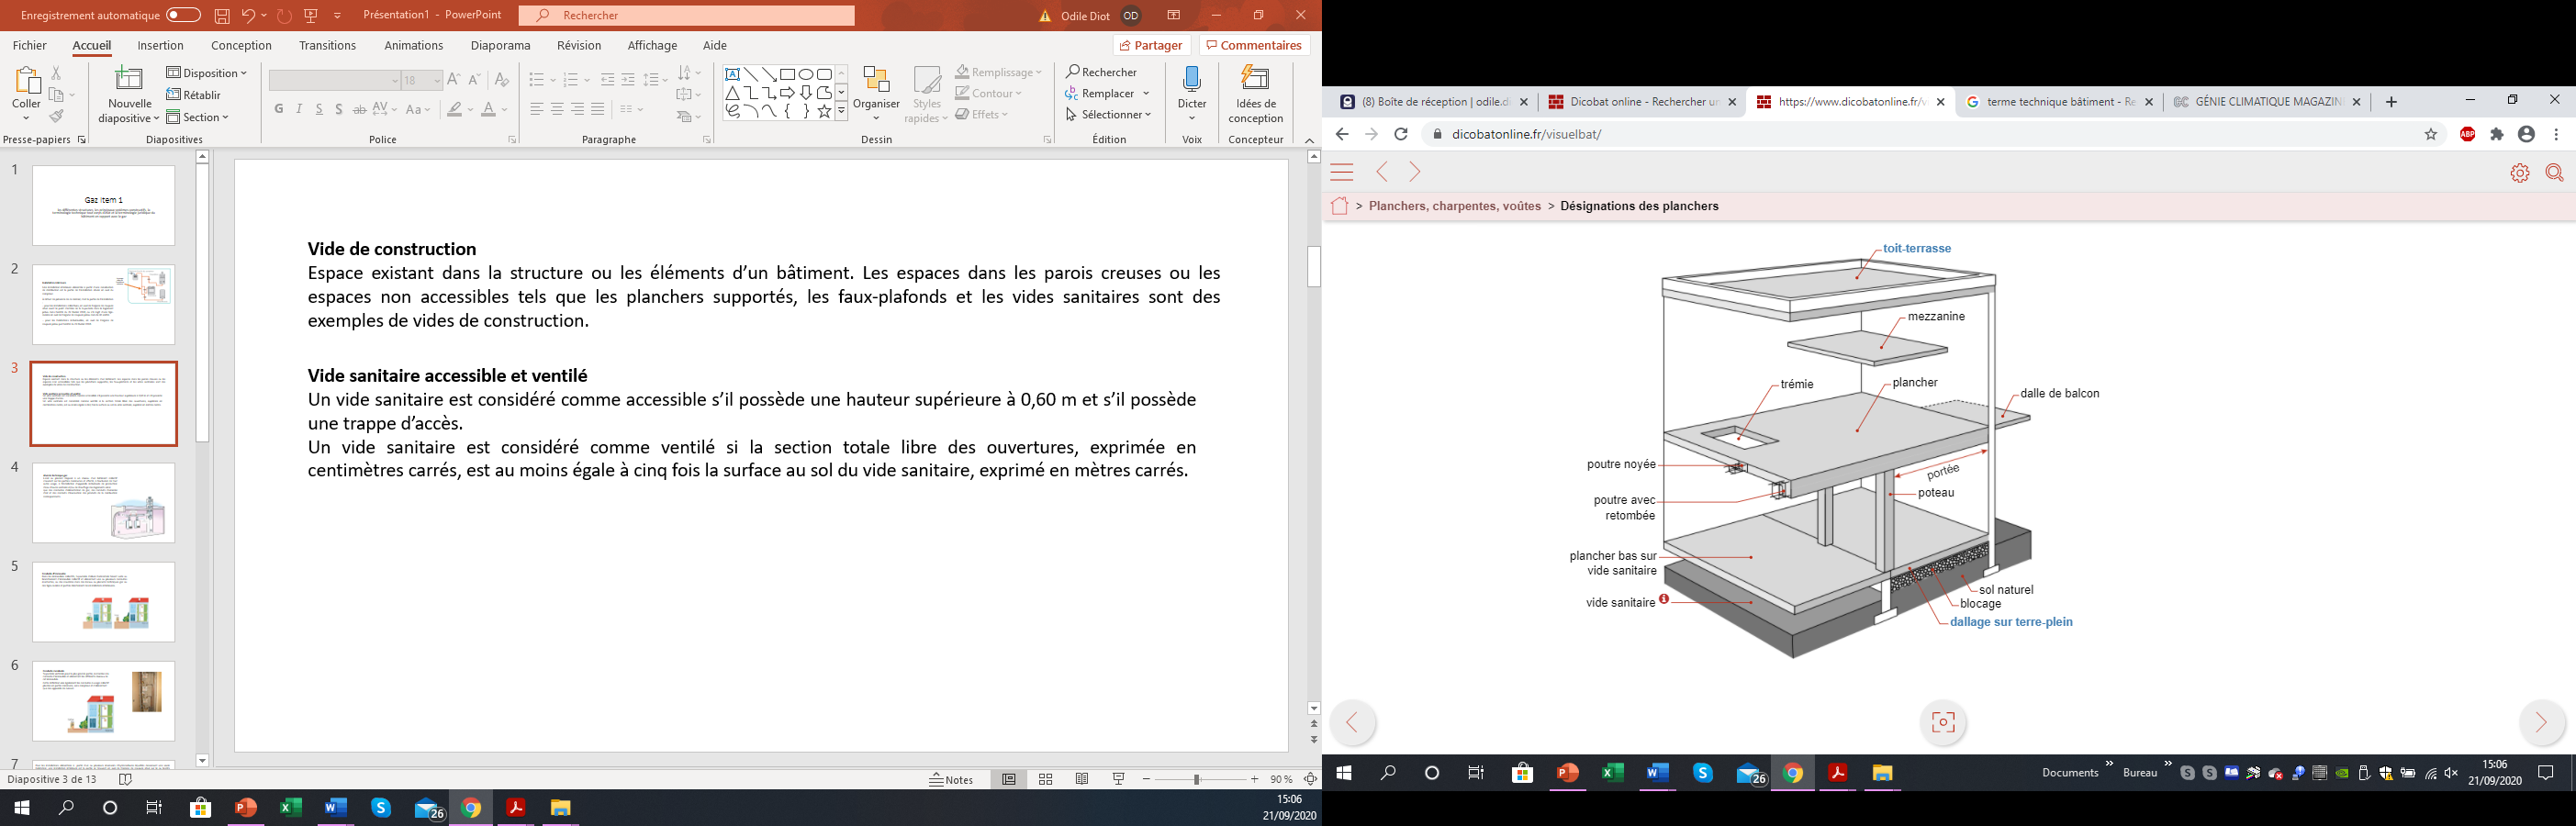Collapse the ribbon with the chevron
This screenshot has height=826, width=2576.
[x=1309, y=140]
